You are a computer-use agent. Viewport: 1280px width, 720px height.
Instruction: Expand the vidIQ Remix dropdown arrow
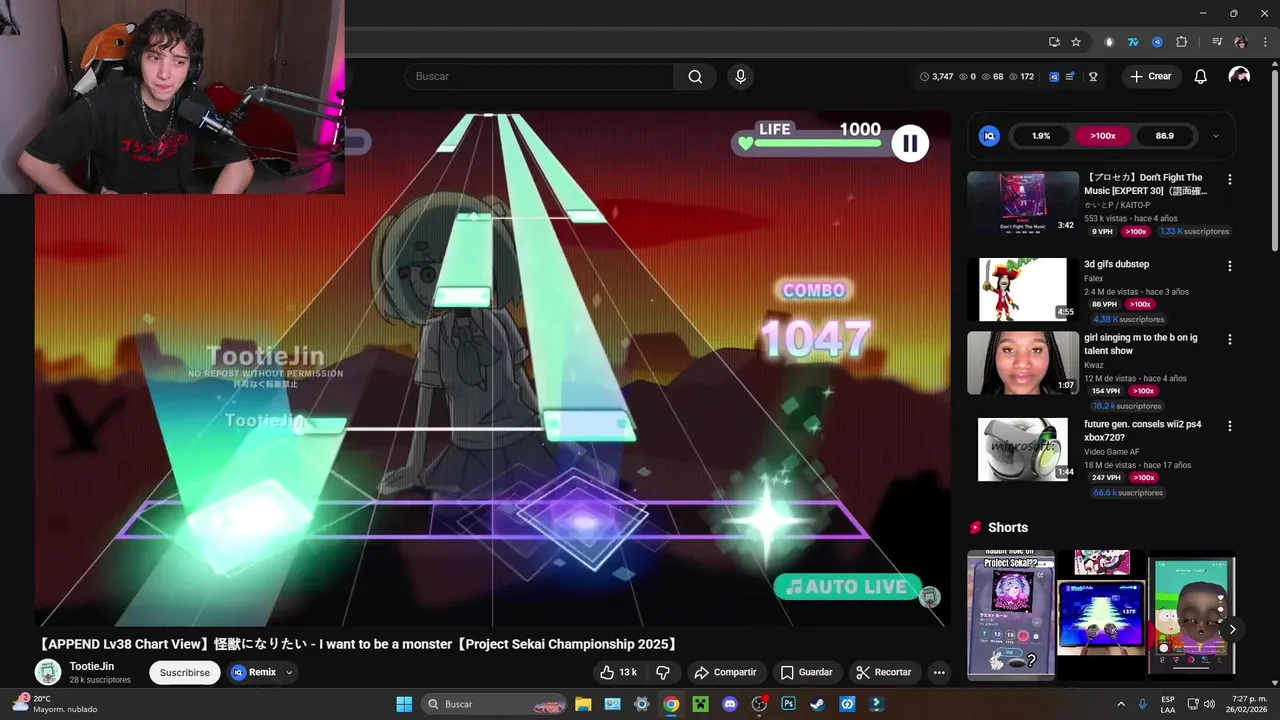[x=289, y=673]
